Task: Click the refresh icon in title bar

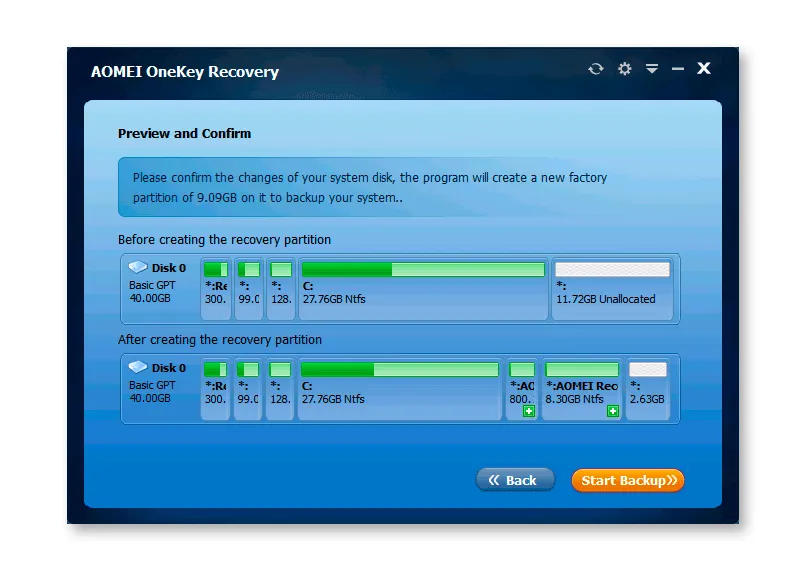Action: 596,69
